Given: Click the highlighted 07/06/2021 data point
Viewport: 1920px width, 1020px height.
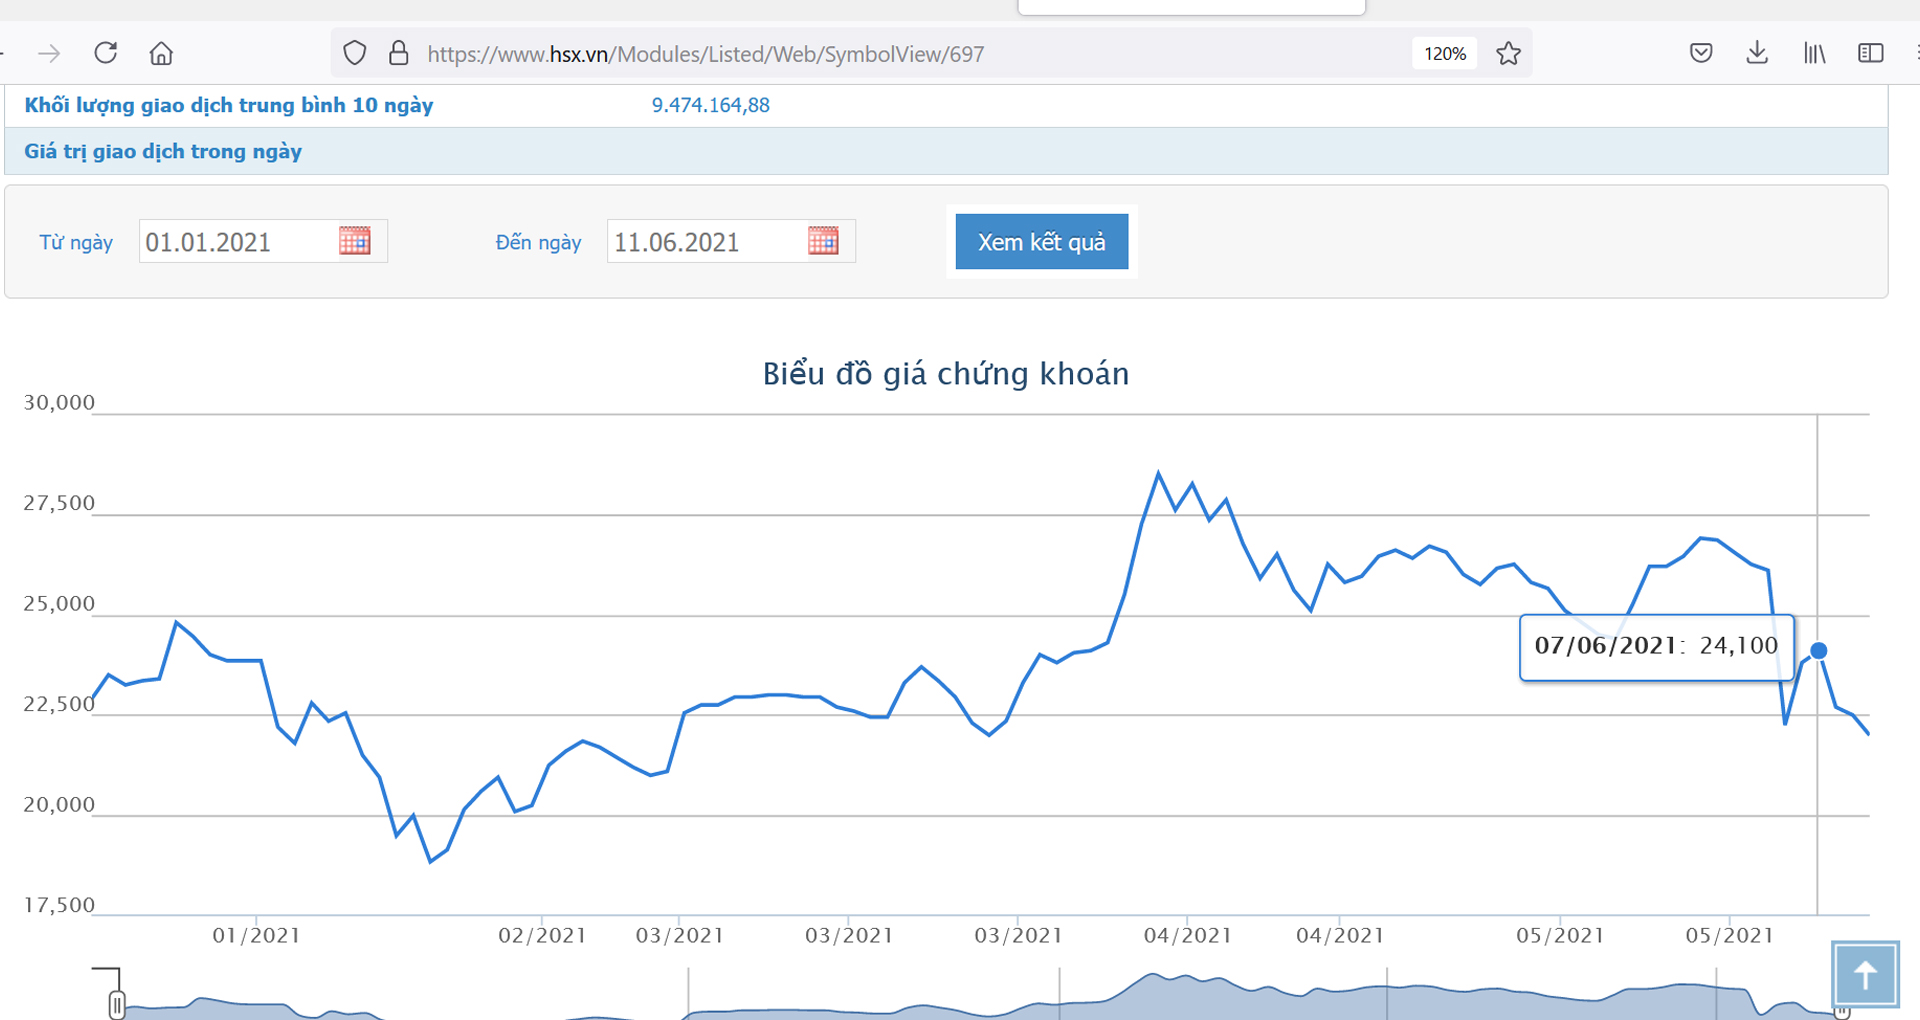Looking at the screenshot, I should [1819, 651].
